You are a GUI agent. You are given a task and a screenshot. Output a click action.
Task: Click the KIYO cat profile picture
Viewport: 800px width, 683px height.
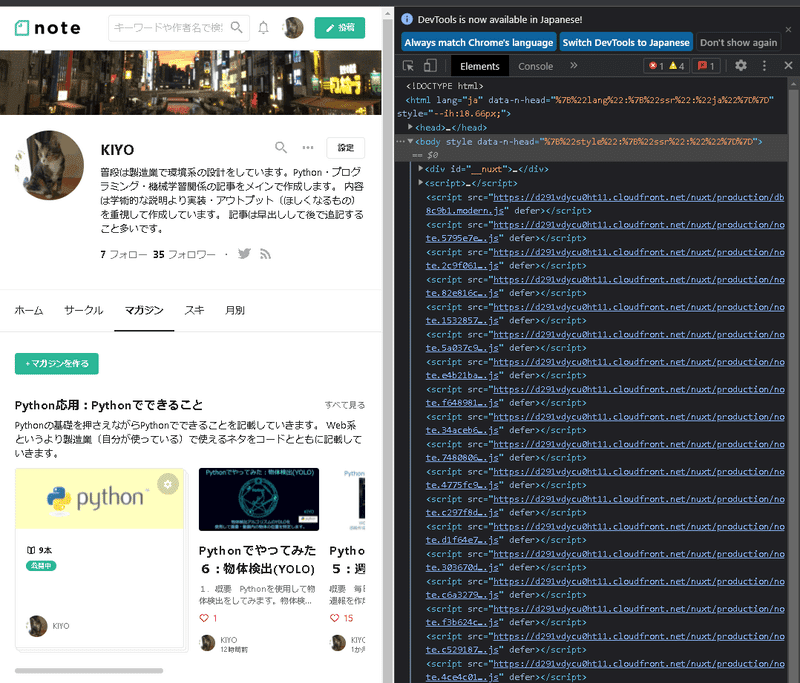[49, 165]
